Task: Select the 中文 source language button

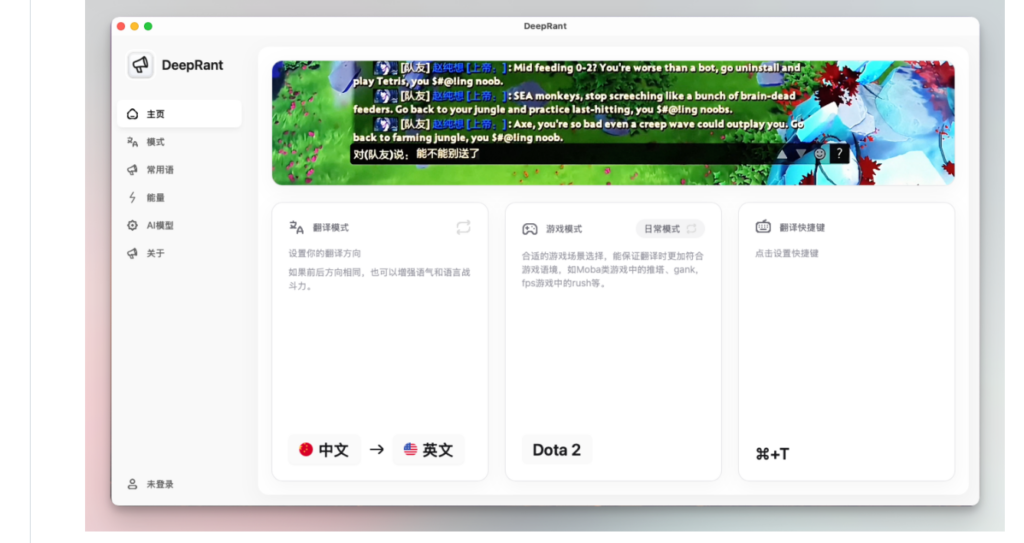Action: click(325, 450)
